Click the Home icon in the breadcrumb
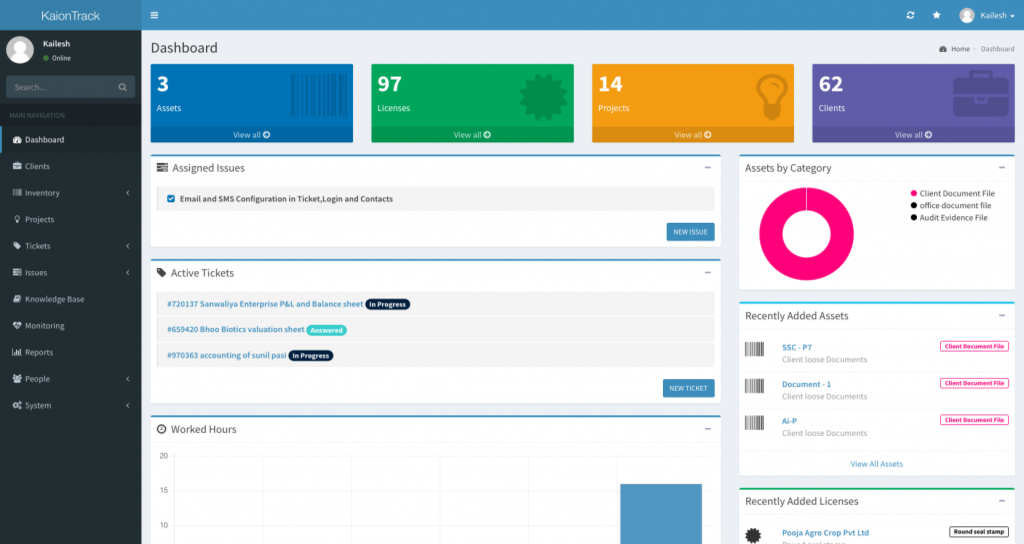Viewport: 1024px width, 544px height. pyautogui.click(x=943, y=49)
